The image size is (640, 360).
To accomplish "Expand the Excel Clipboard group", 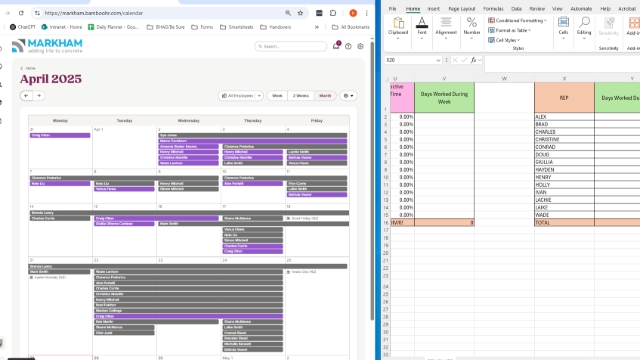I will point(398,38).
